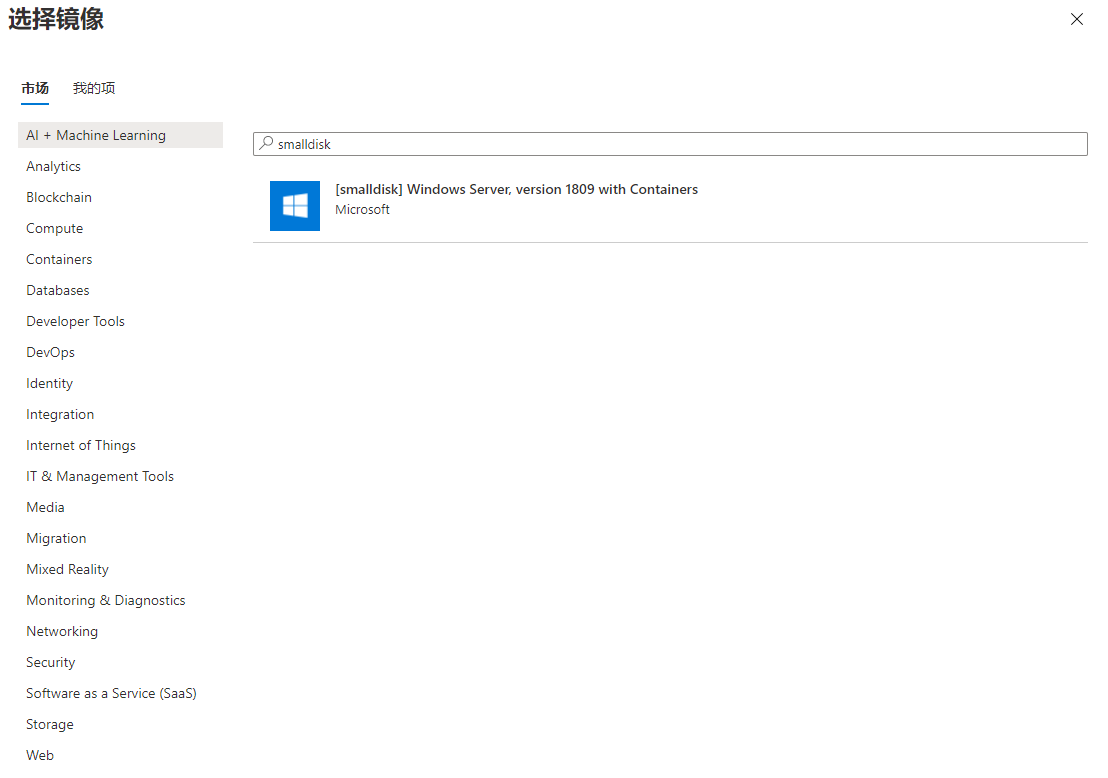Image resolution: width=1108 pixels, height=778 pixels.
Task: Select the DevOps category
Action: tap(51, 352)
